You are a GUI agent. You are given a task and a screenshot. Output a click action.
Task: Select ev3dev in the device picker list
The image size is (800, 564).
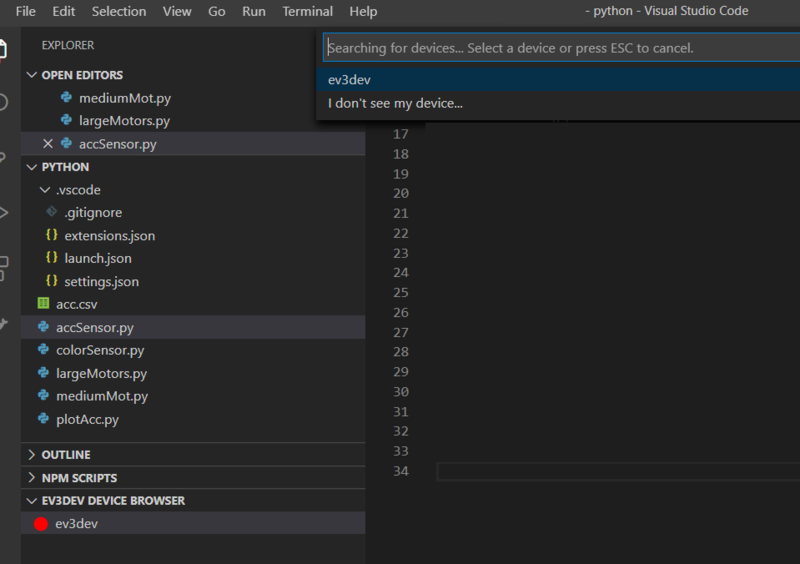(558, 80)
